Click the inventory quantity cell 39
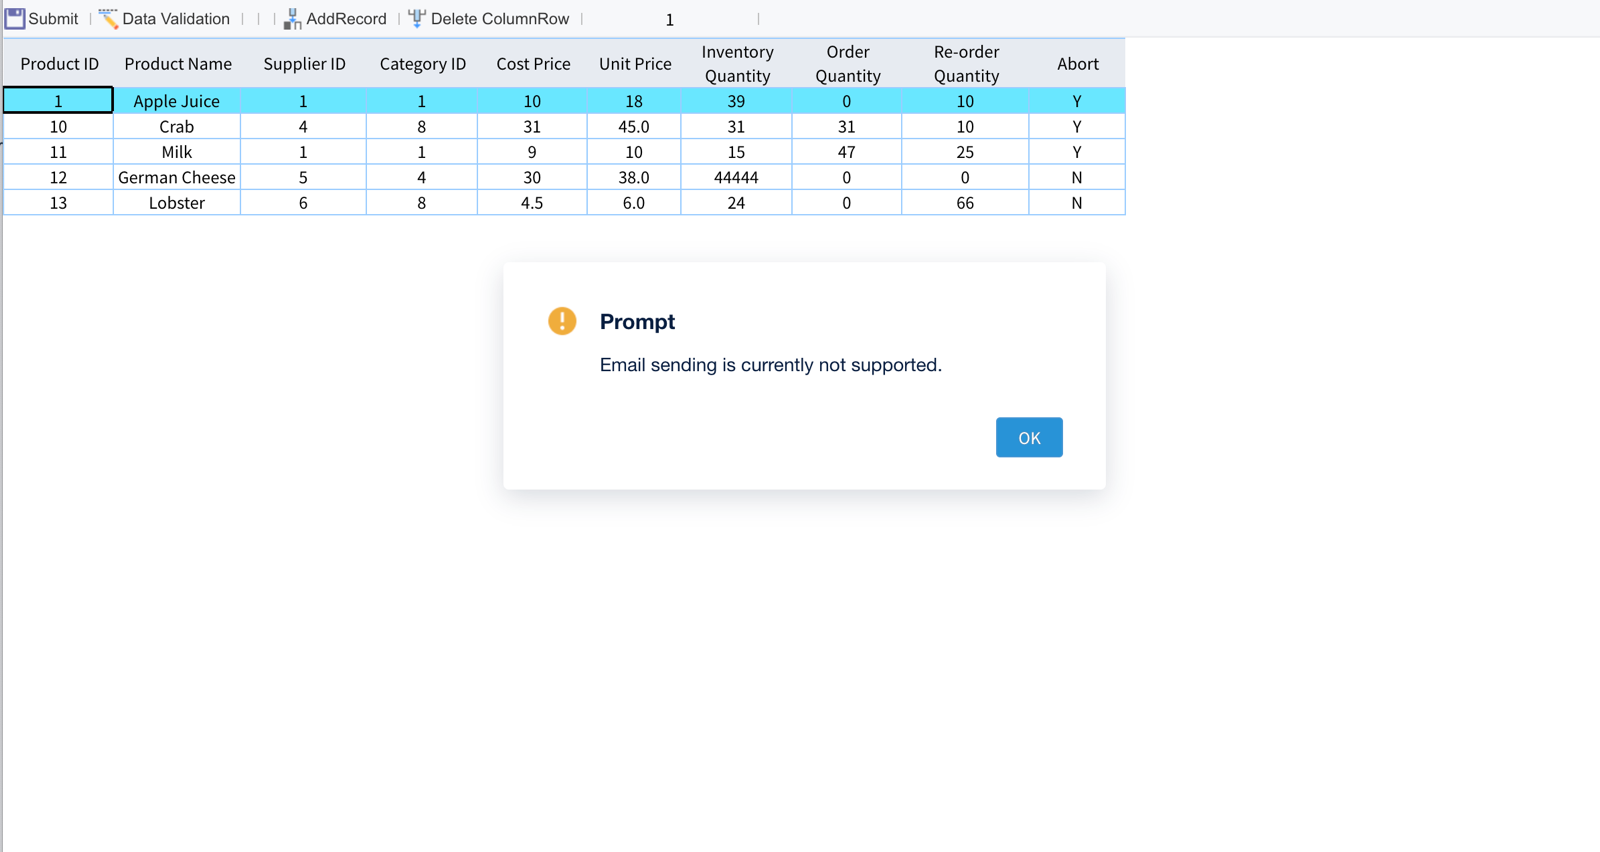The image size is (1600, 852). pyautogui.click(x=736, y=101)
